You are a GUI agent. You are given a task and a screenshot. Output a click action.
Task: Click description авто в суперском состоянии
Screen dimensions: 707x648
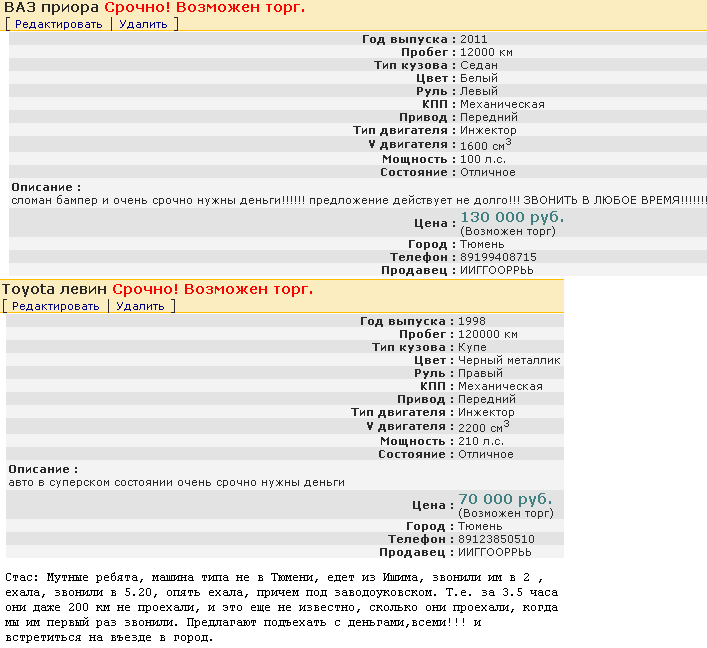(x=177, y=483)
